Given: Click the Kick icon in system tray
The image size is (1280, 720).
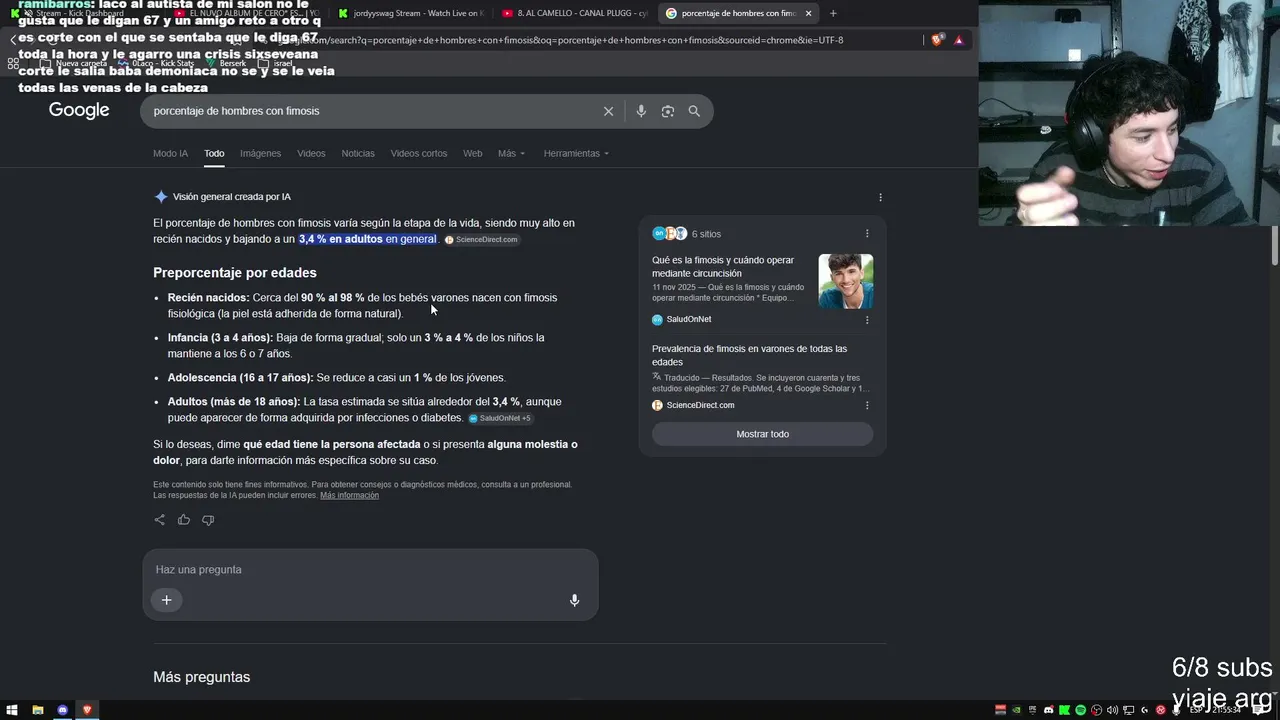Looking at the screenshot, I should (1065, 710).
